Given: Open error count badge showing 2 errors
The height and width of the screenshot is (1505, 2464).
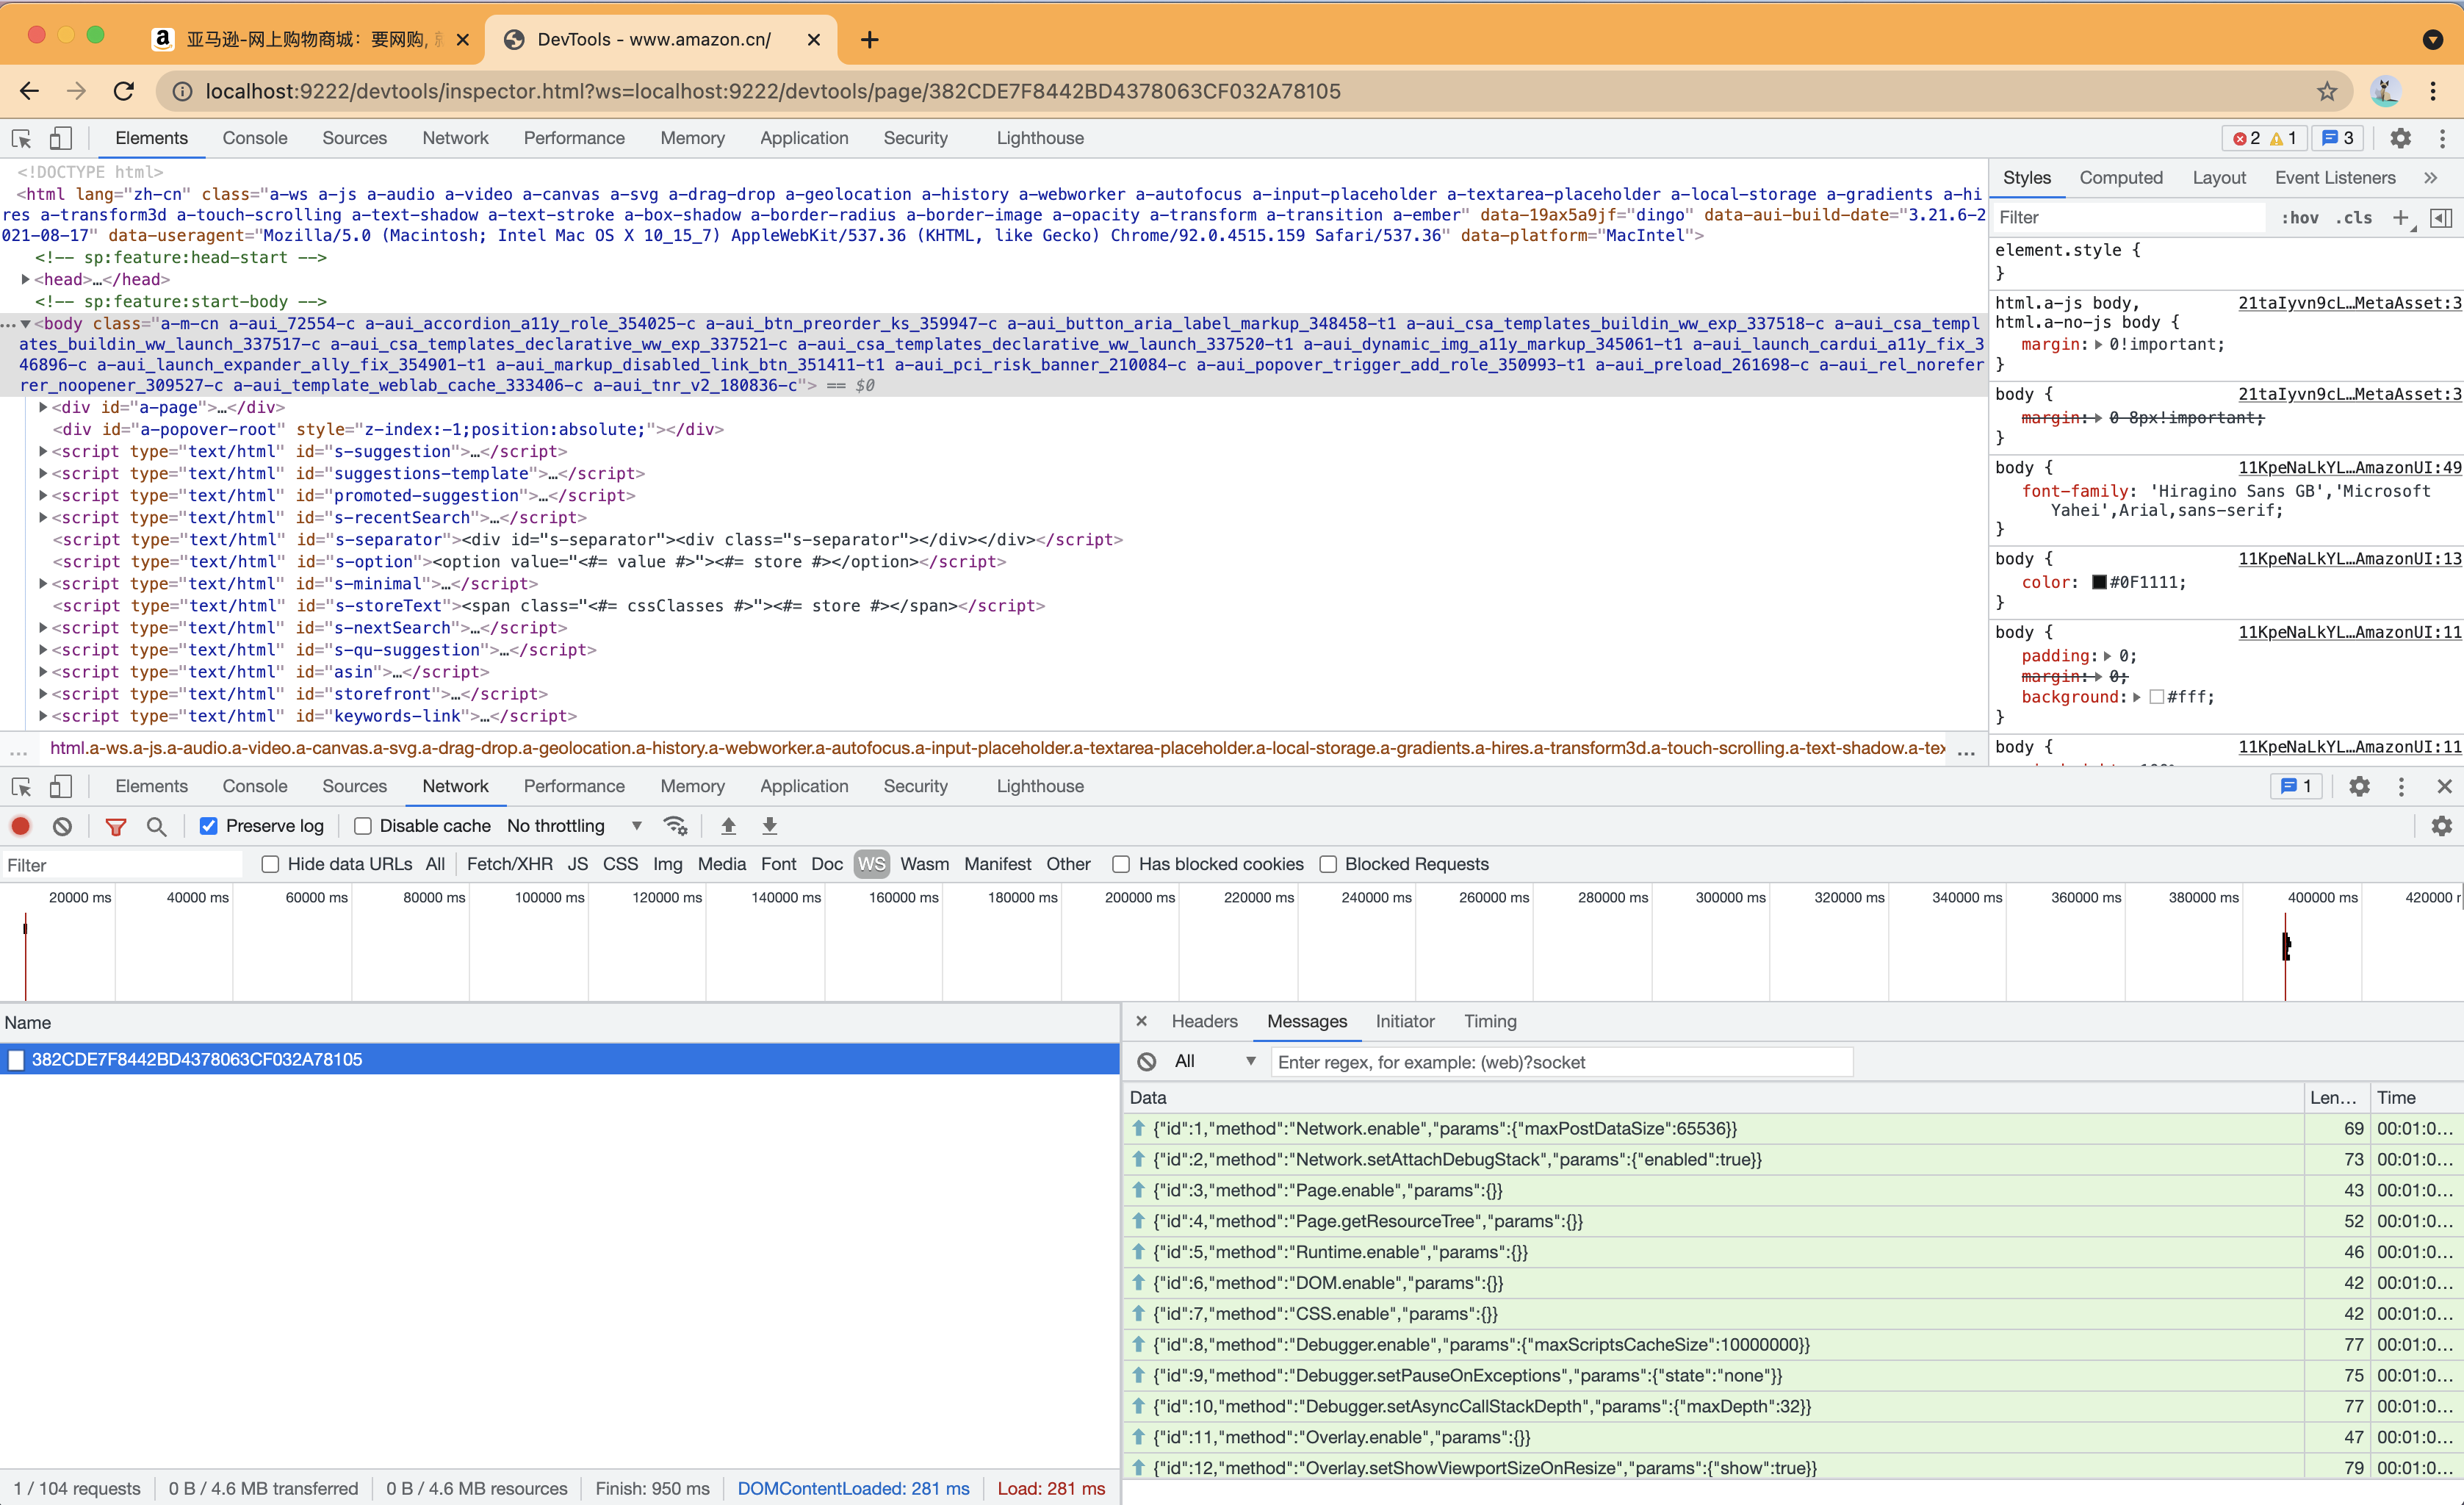Looking at the screenshot, I should point(2246,138).
